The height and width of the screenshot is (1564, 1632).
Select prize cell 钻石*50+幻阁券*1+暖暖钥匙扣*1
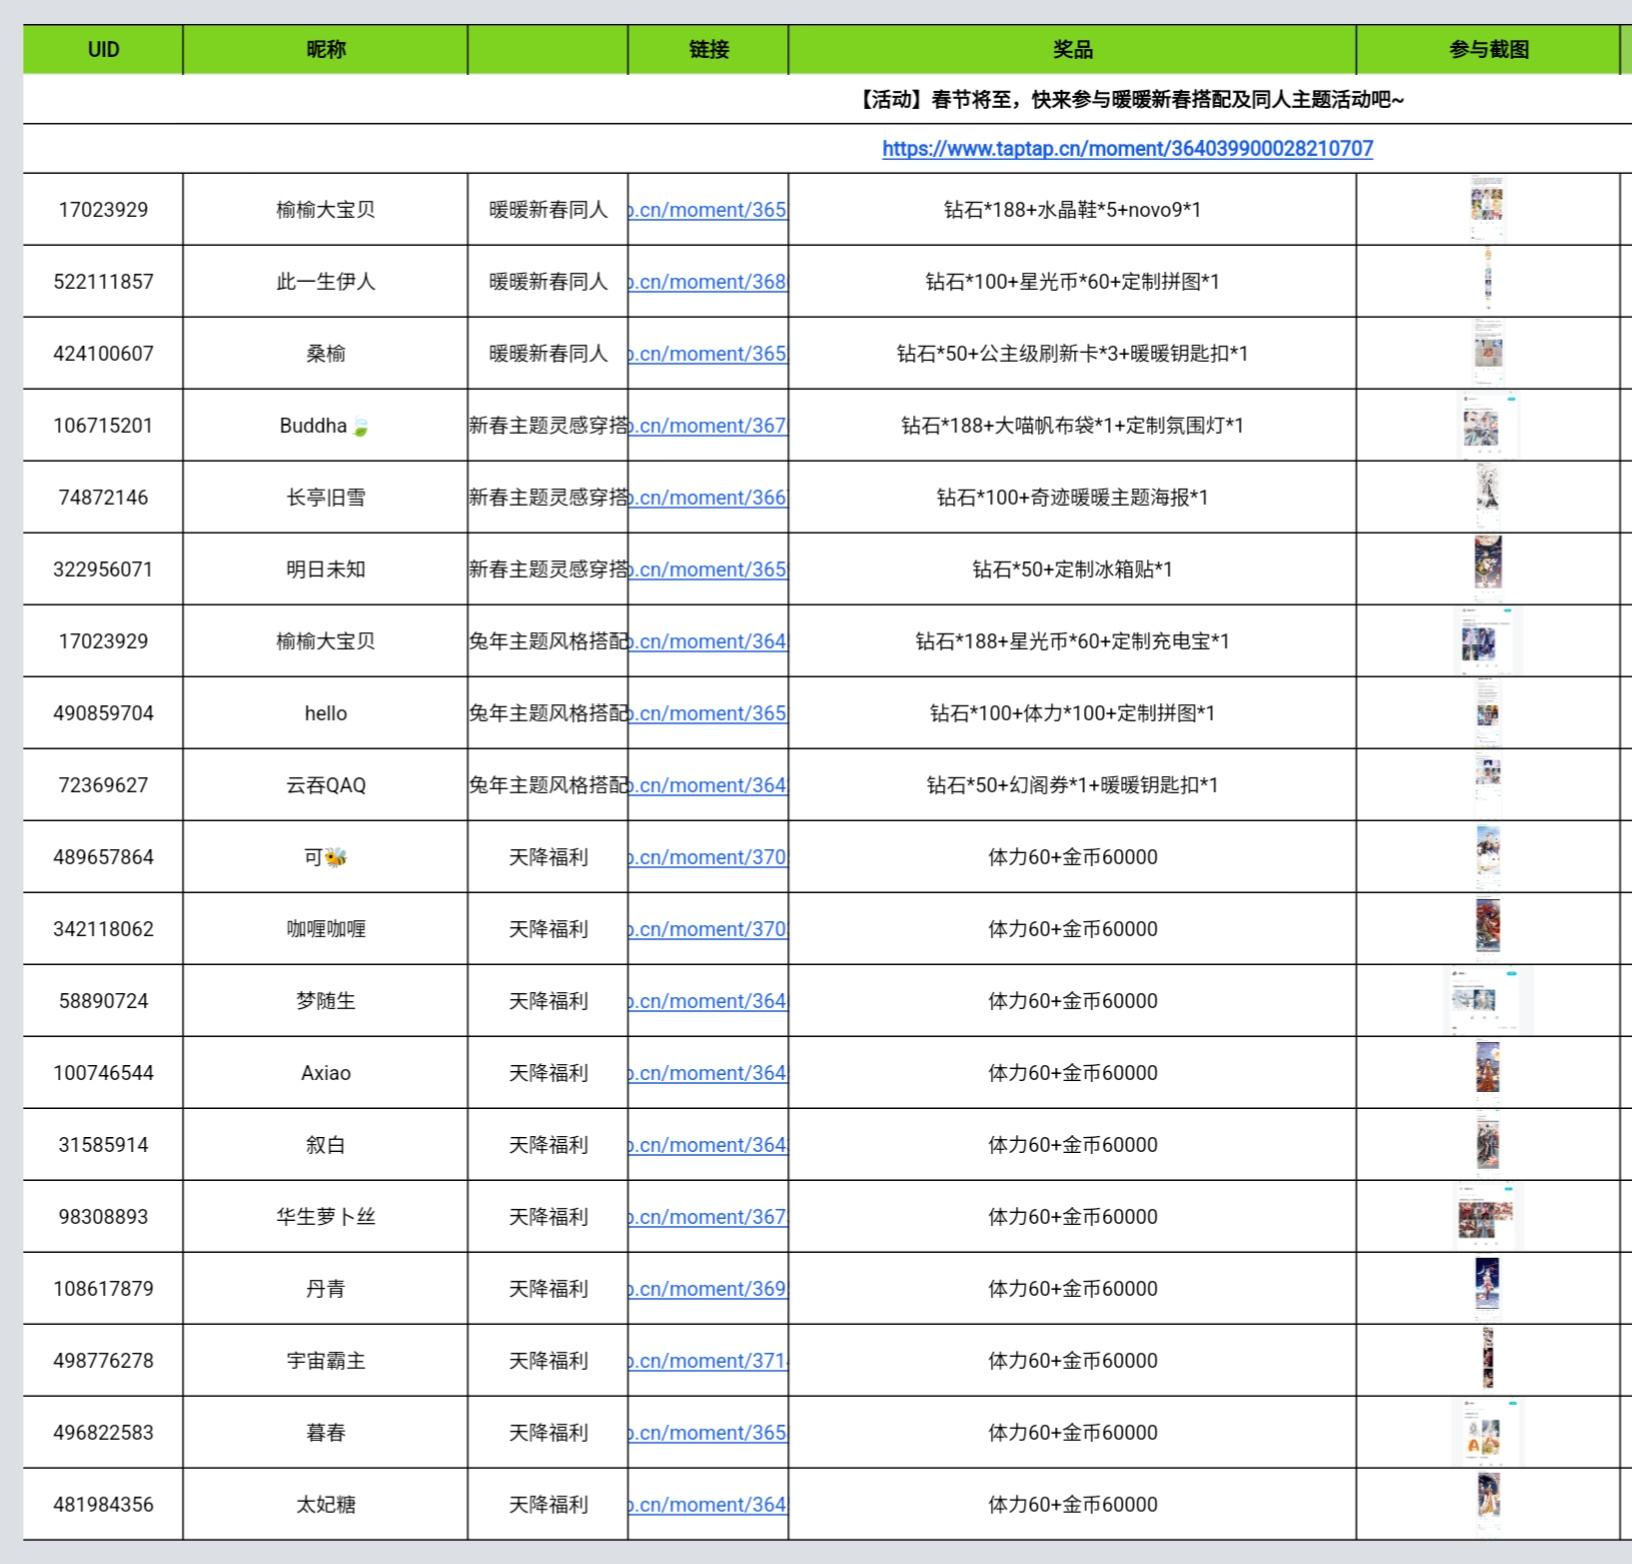1072,786
